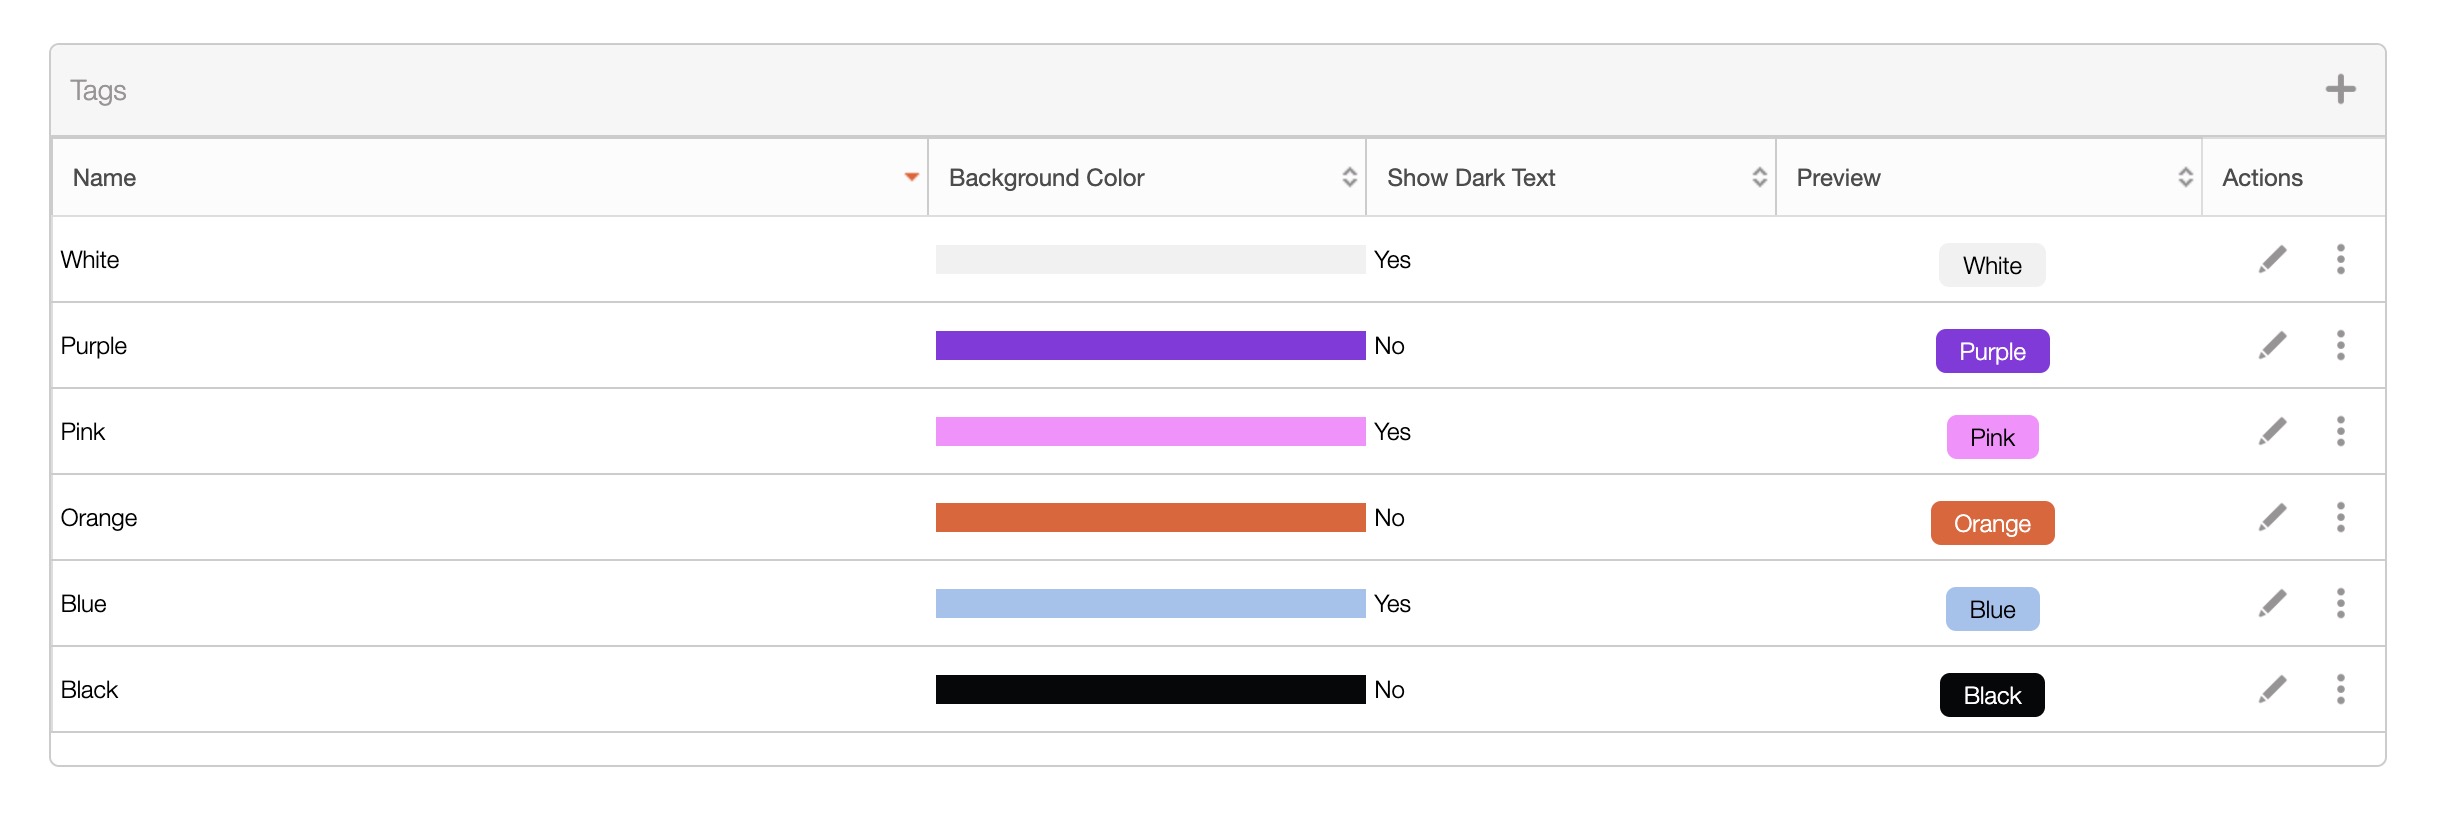Edit the White tag with pencil icon
Image resolution: width=2440 pixels, height=814 pixels.
click(2272, 260)
